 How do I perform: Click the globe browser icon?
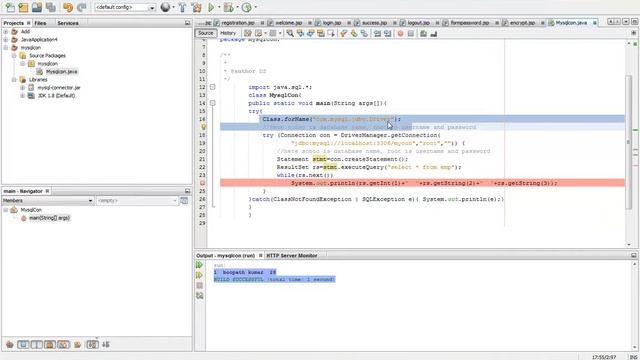165,7
